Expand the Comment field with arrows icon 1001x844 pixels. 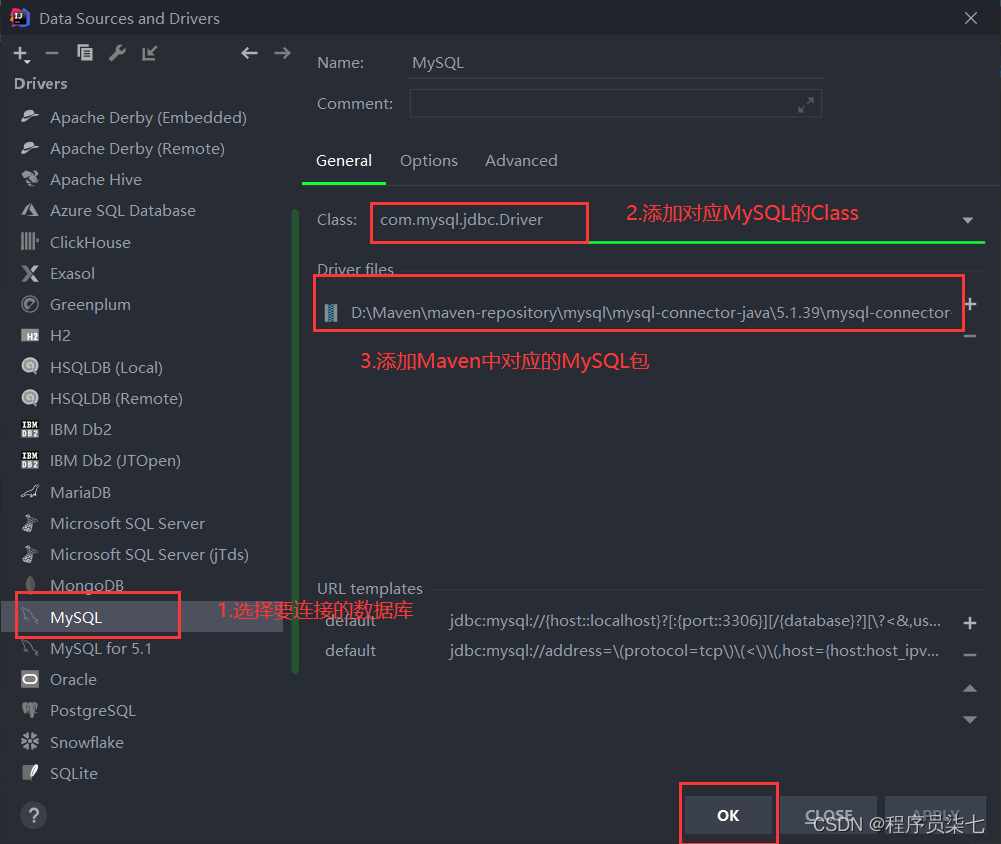pos(806,105)
